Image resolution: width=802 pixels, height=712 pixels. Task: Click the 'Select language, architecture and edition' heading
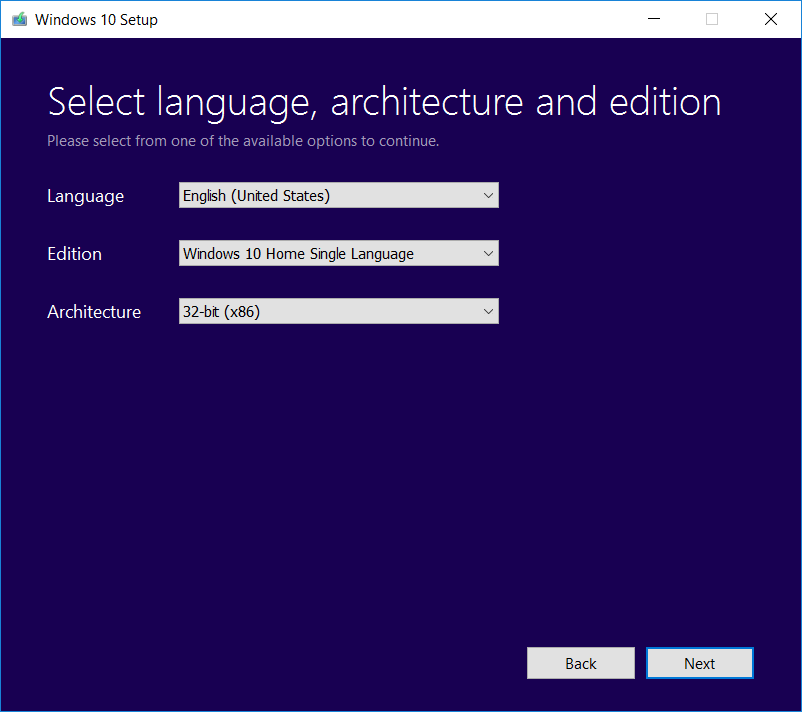(x=384, y=103)
